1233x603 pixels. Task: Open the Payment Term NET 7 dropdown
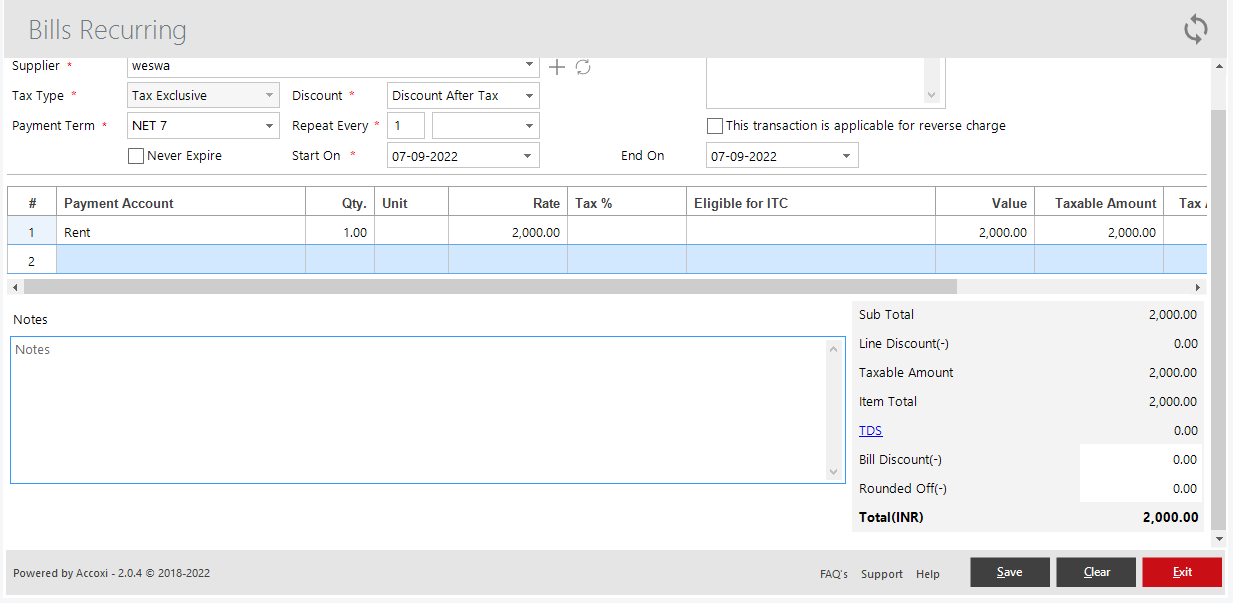(269, 126)
